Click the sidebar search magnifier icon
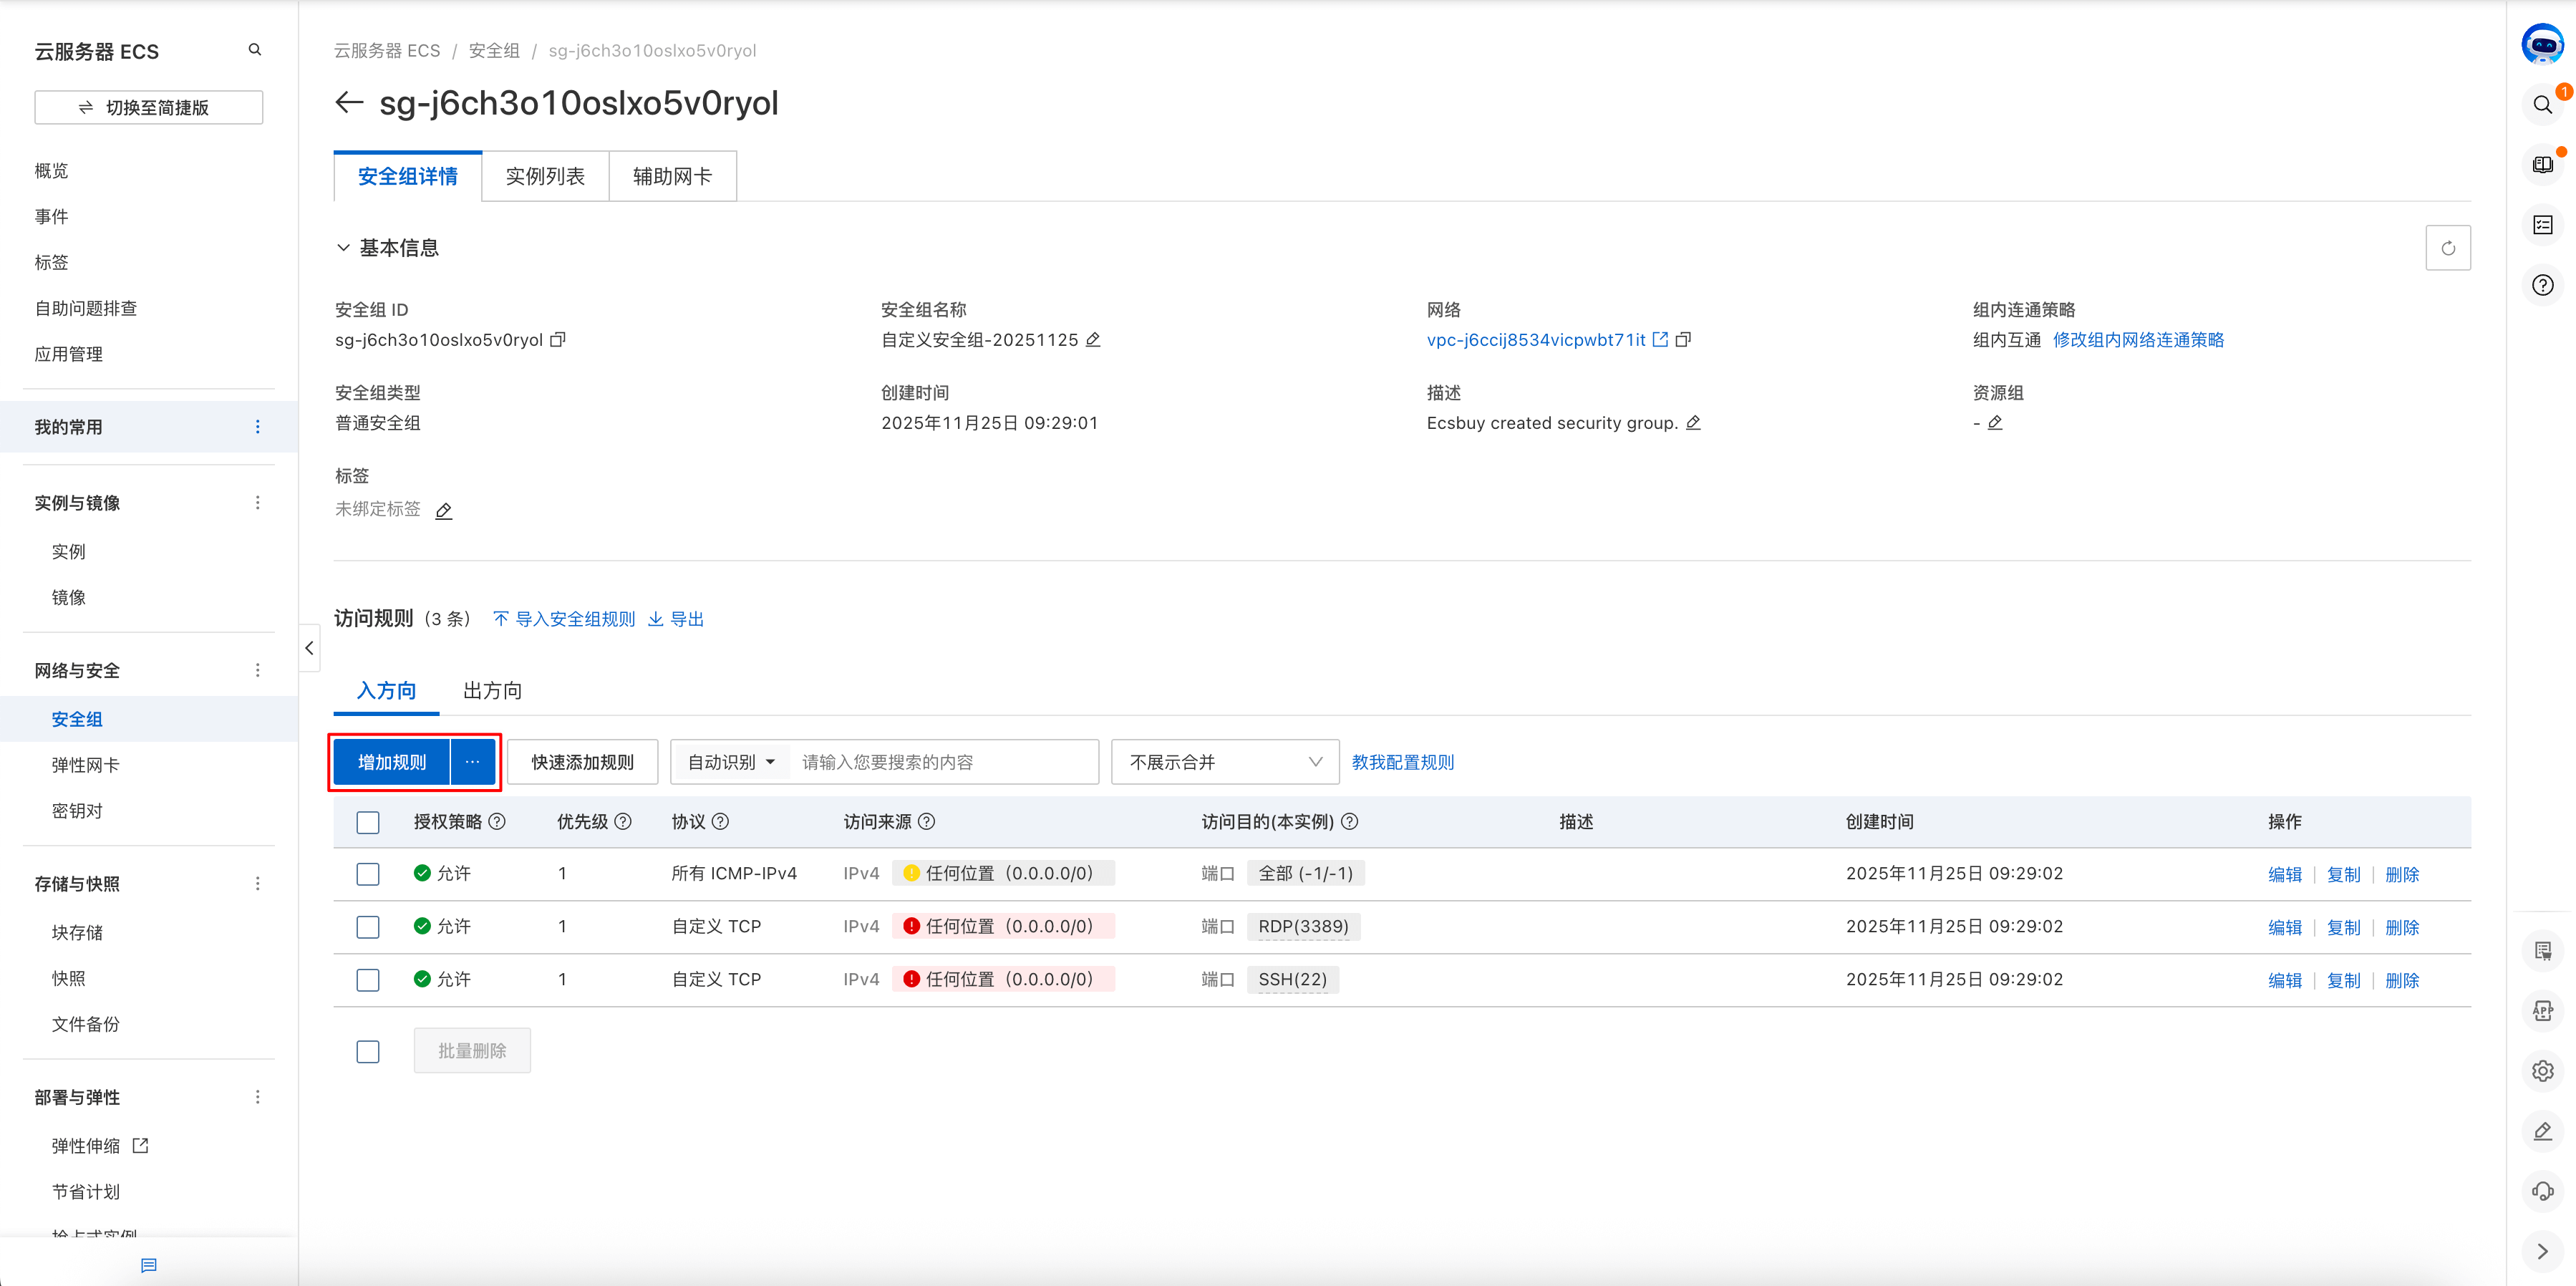Image resolution: width=2576 pixels, height=1286 pixels. [255, 50]
